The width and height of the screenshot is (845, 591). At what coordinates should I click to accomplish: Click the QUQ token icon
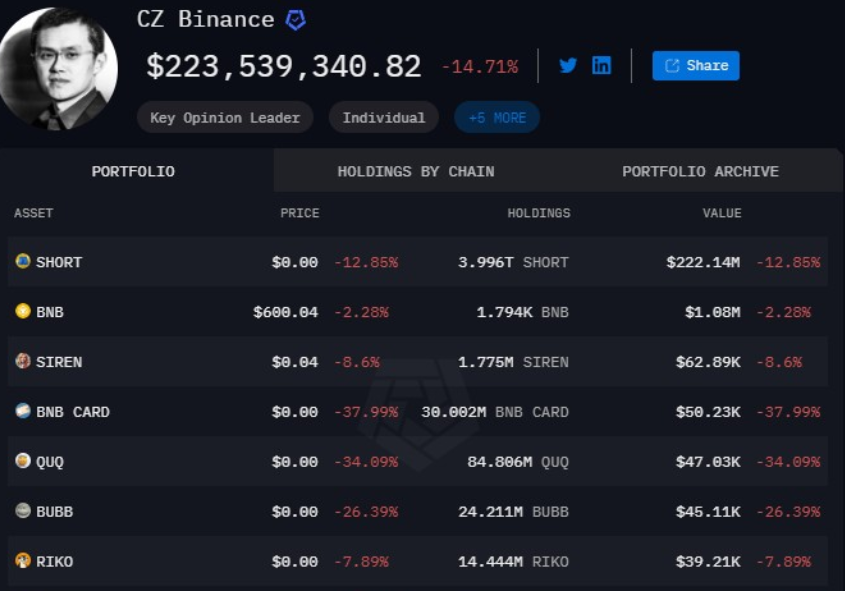click(23, 461)
